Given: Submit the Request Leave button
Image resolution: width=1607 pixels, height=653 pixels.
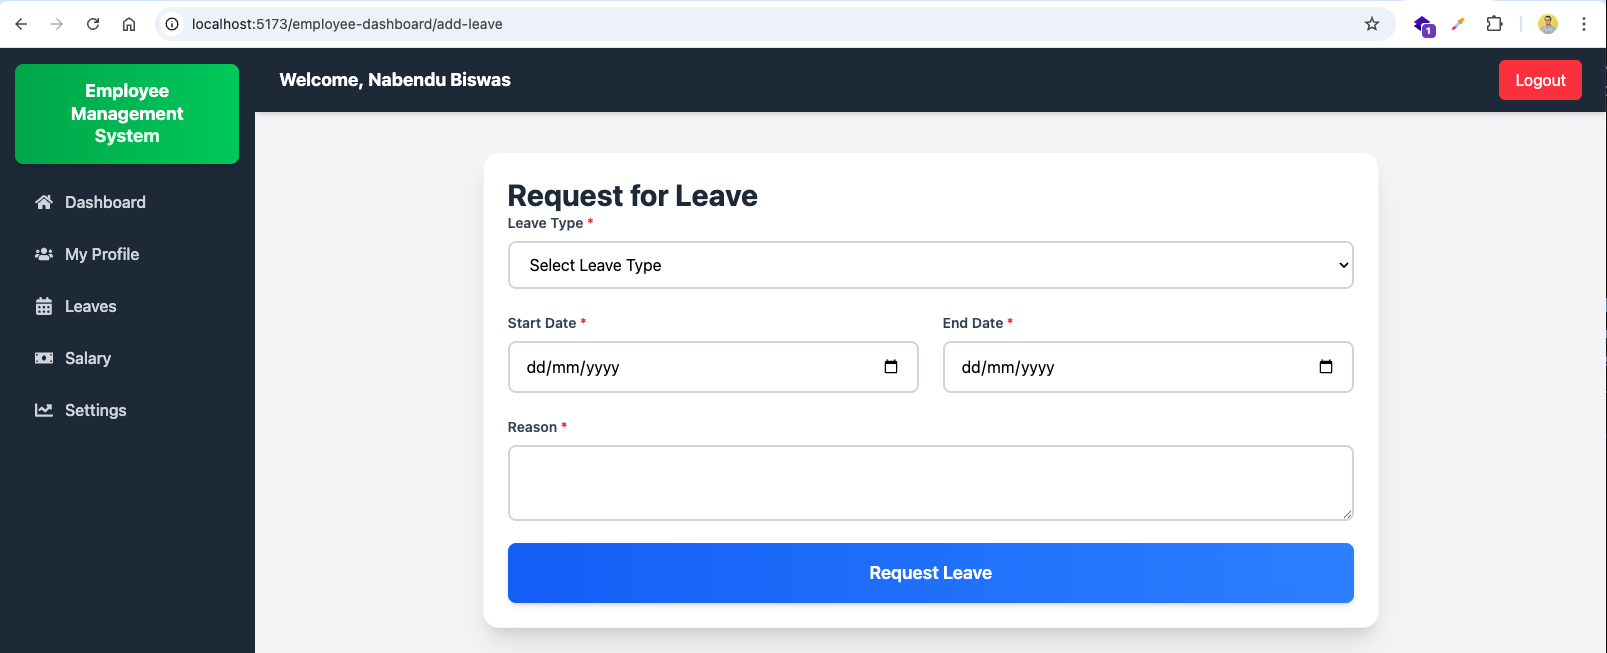Looking at the screenshot, I should coord(930,573).
